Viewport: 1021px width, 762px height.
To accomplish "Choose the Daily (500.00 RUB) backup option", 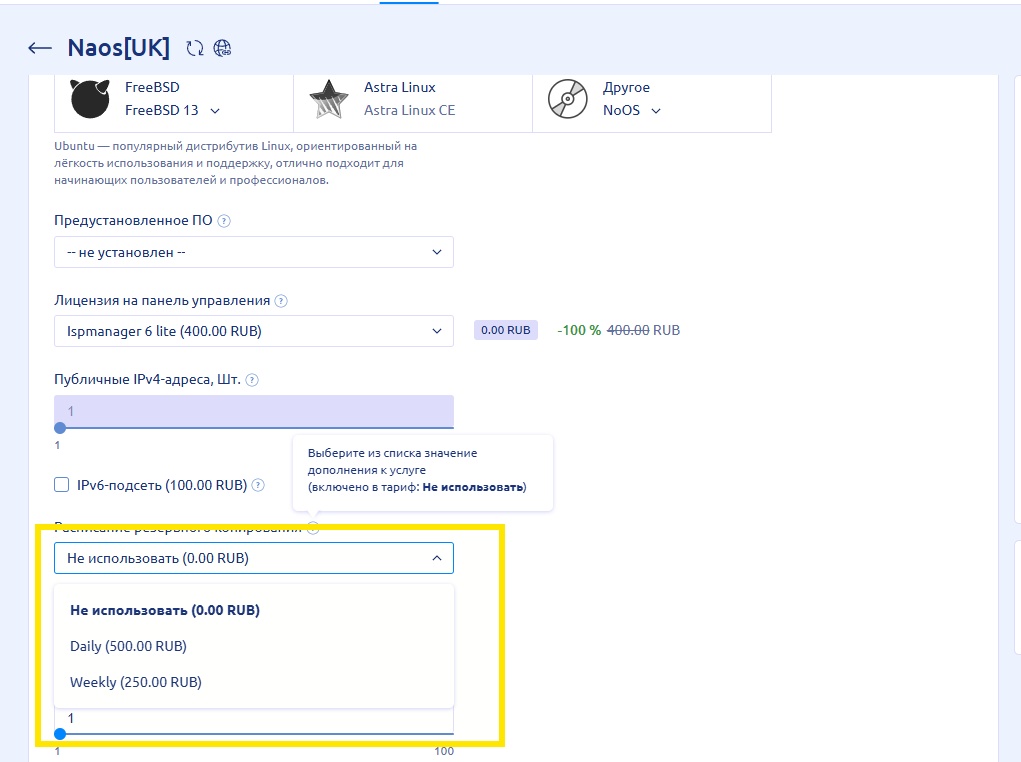I will coord(128,646).
